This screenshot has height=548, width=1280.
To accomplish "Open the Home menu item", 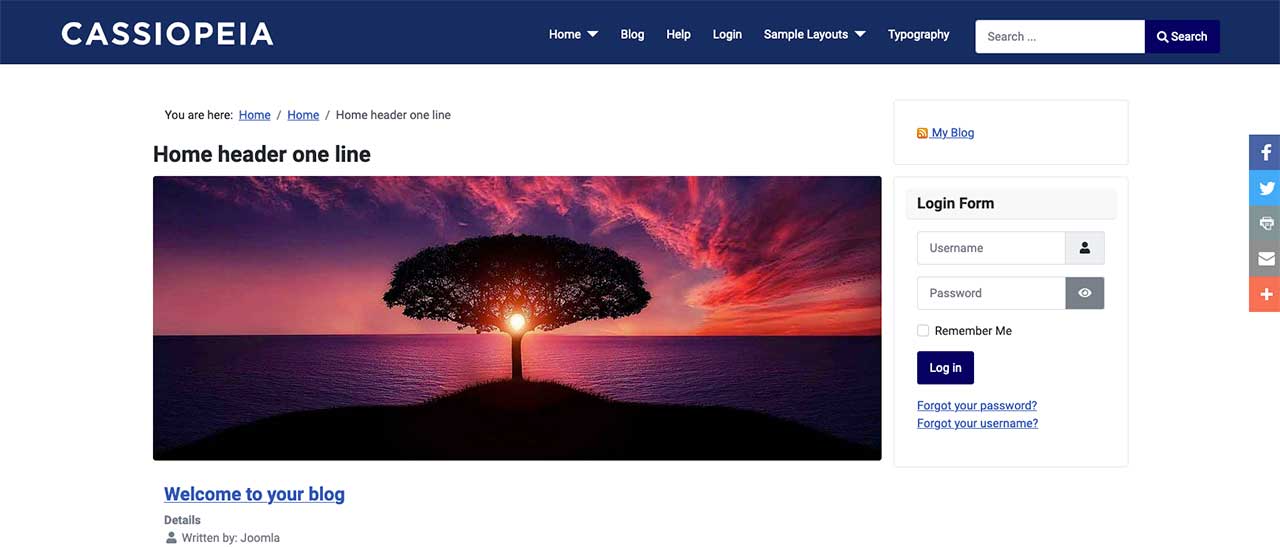I will [565, 34].
